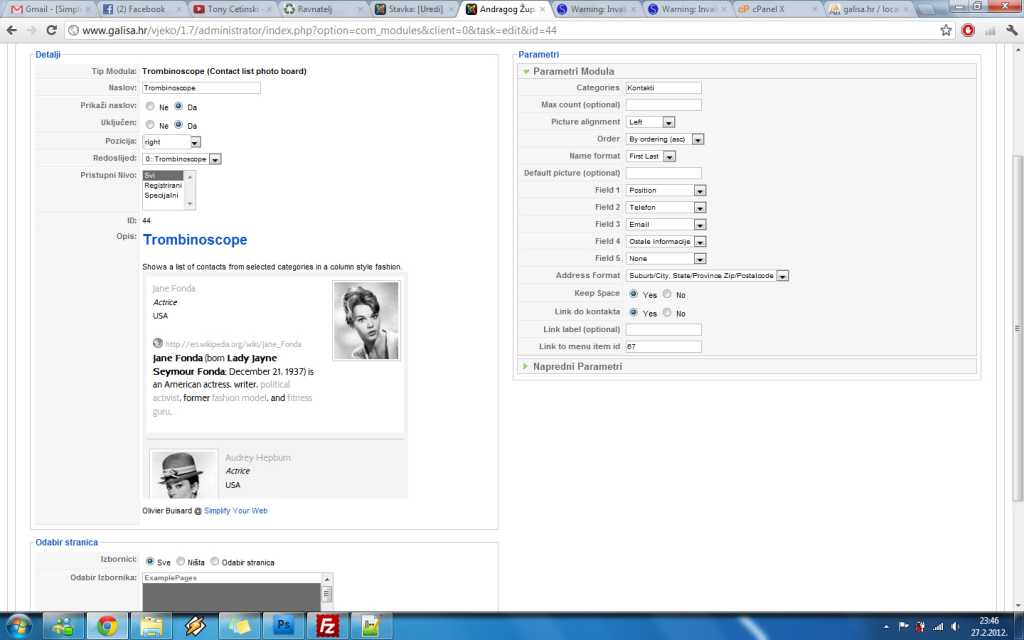Open the Pozicija dropdown
The width and height of the screenshot is (1024, 640).
pos(195,142)
